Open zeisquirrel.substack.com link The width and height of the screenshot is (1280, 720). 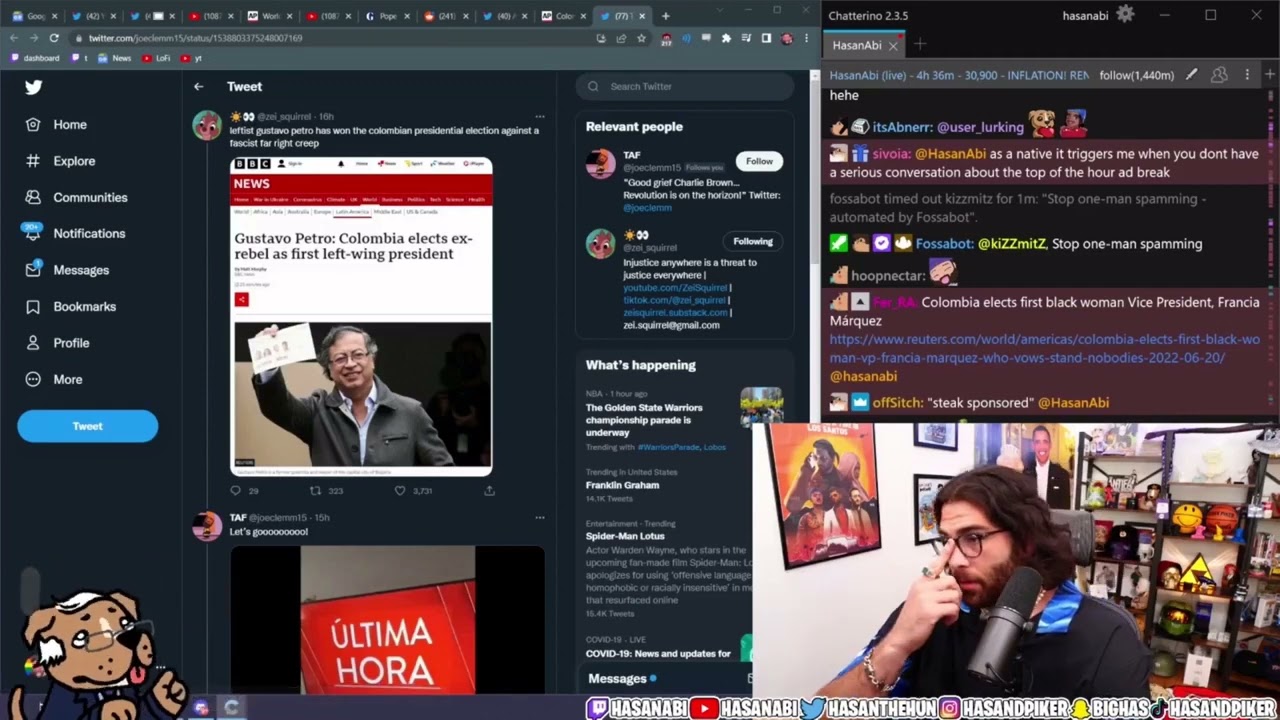pyautogui.click(x=675, y=312)
